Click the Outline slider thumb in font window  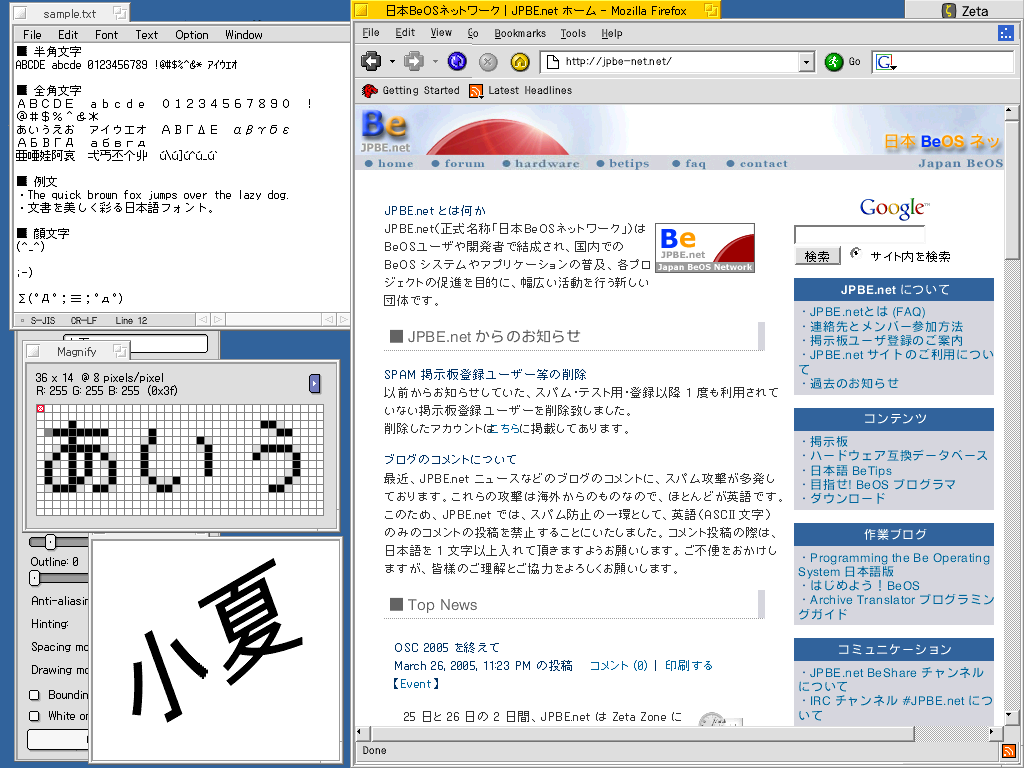(x=35, y=578)
